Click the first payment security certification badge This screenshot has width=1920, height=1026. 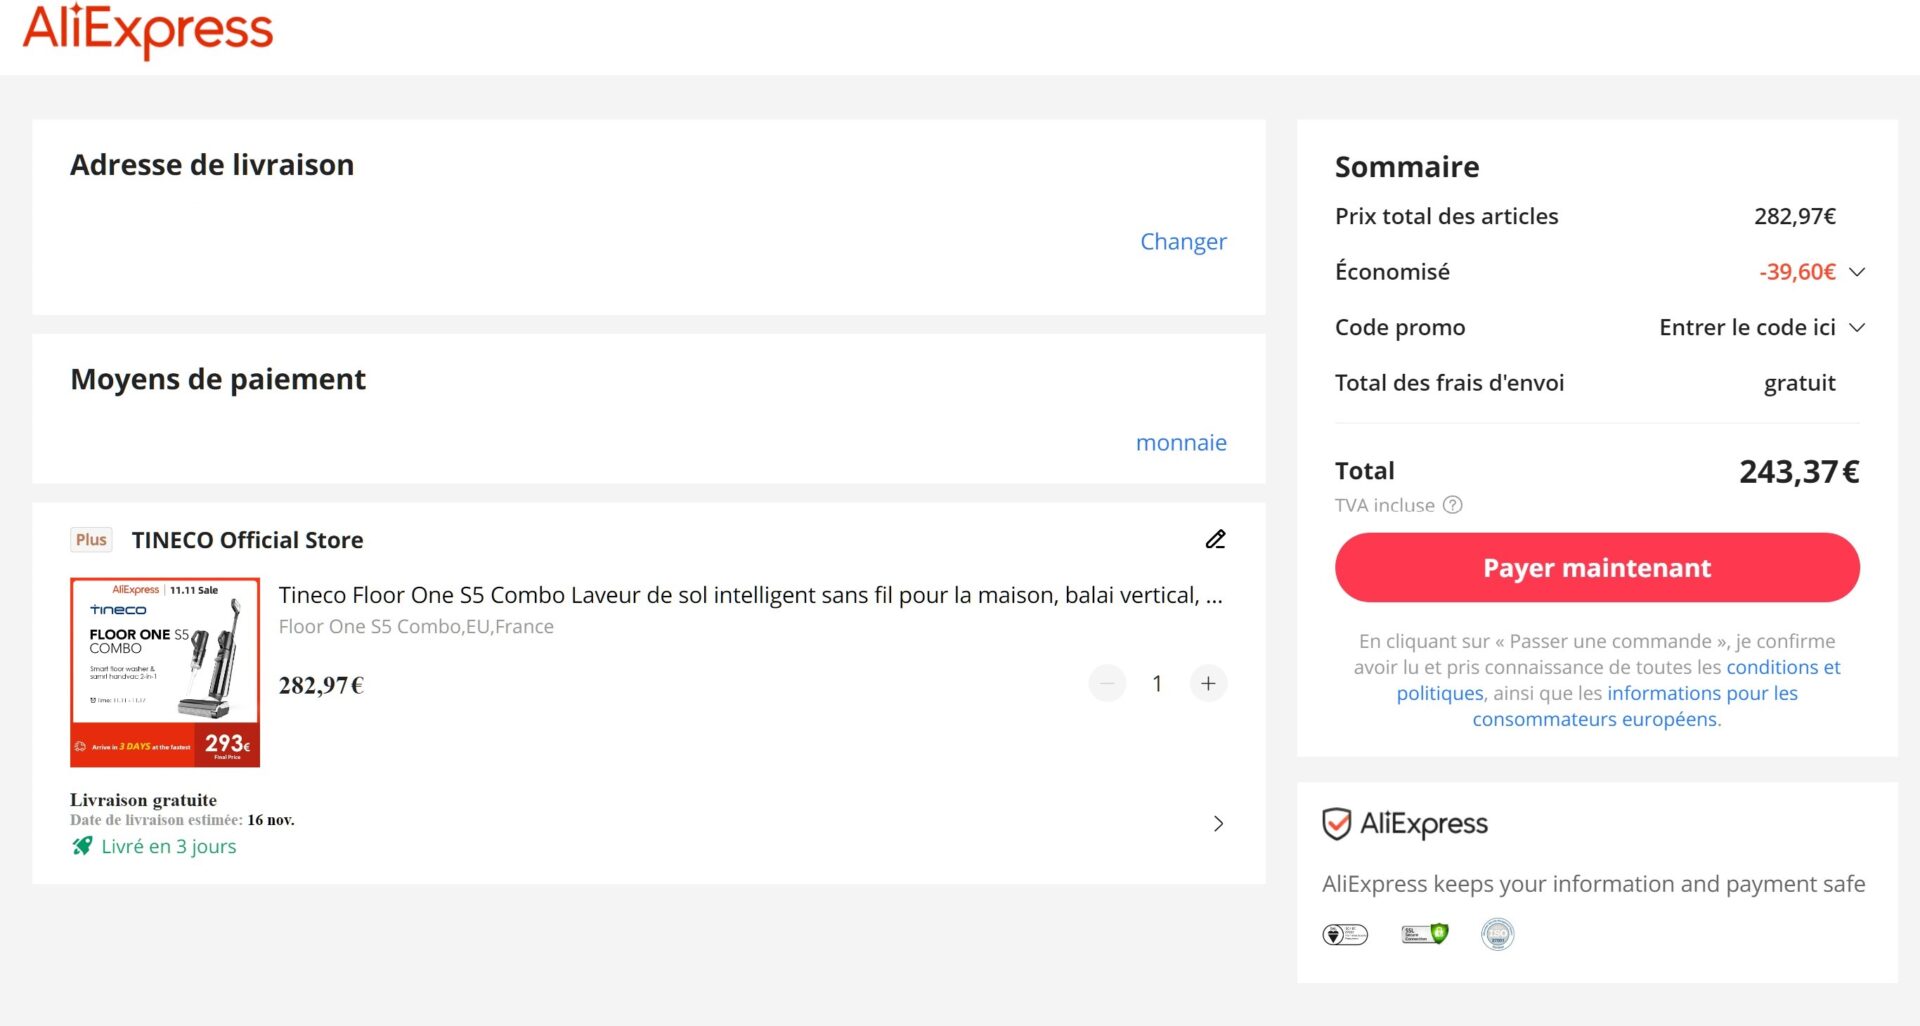(1345, 934)
